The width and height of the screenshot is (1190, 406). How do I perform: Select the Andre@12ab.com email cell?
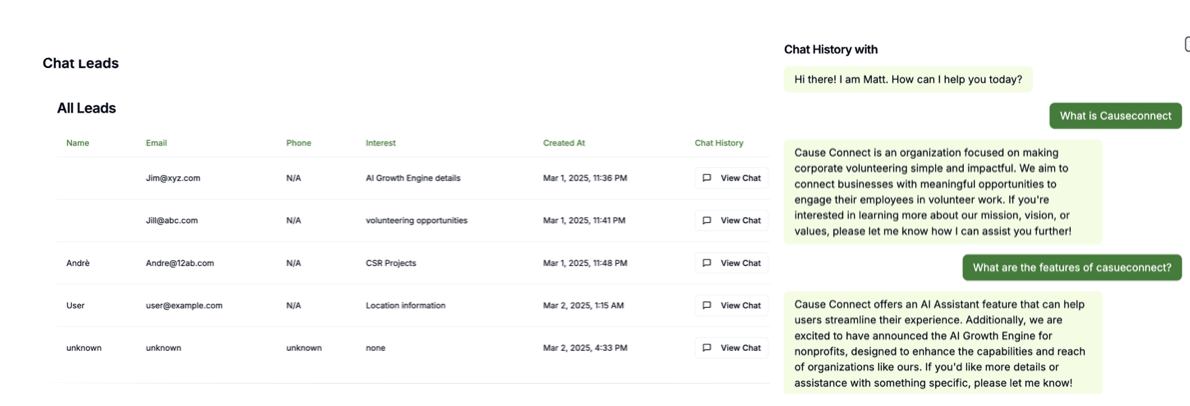click(x=180, y=263)
